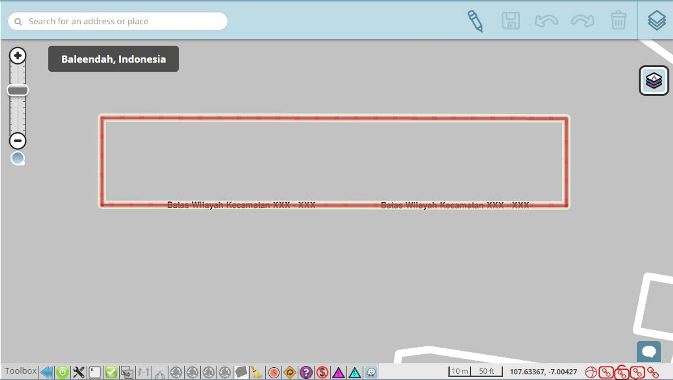Click the greyed-out -1 Toolbox icon
This screenshot has height=380, width=673.
pyautogui.click(x=143, y=372)
